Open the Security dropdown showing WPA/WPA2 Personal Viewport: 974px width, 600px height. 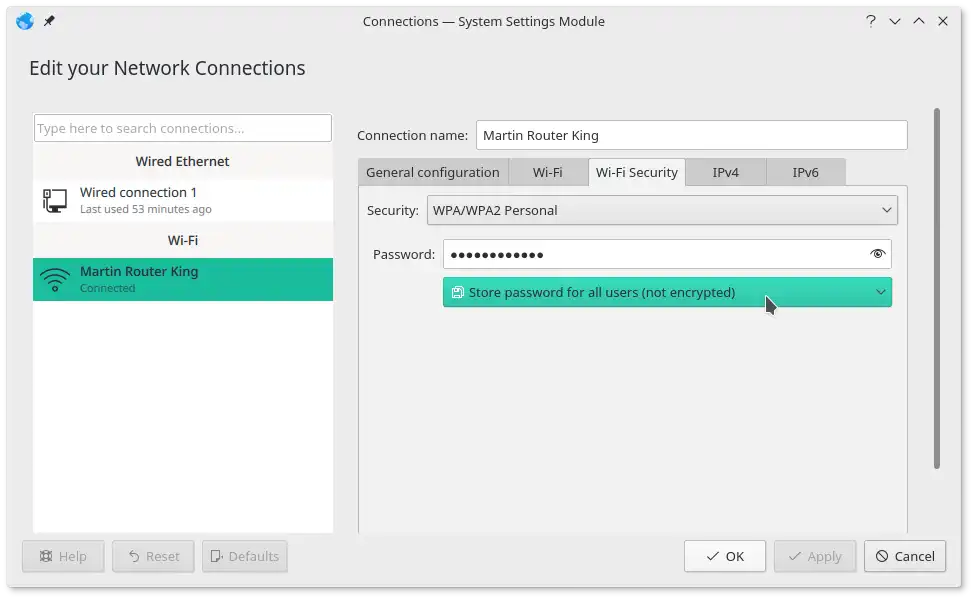664,210
